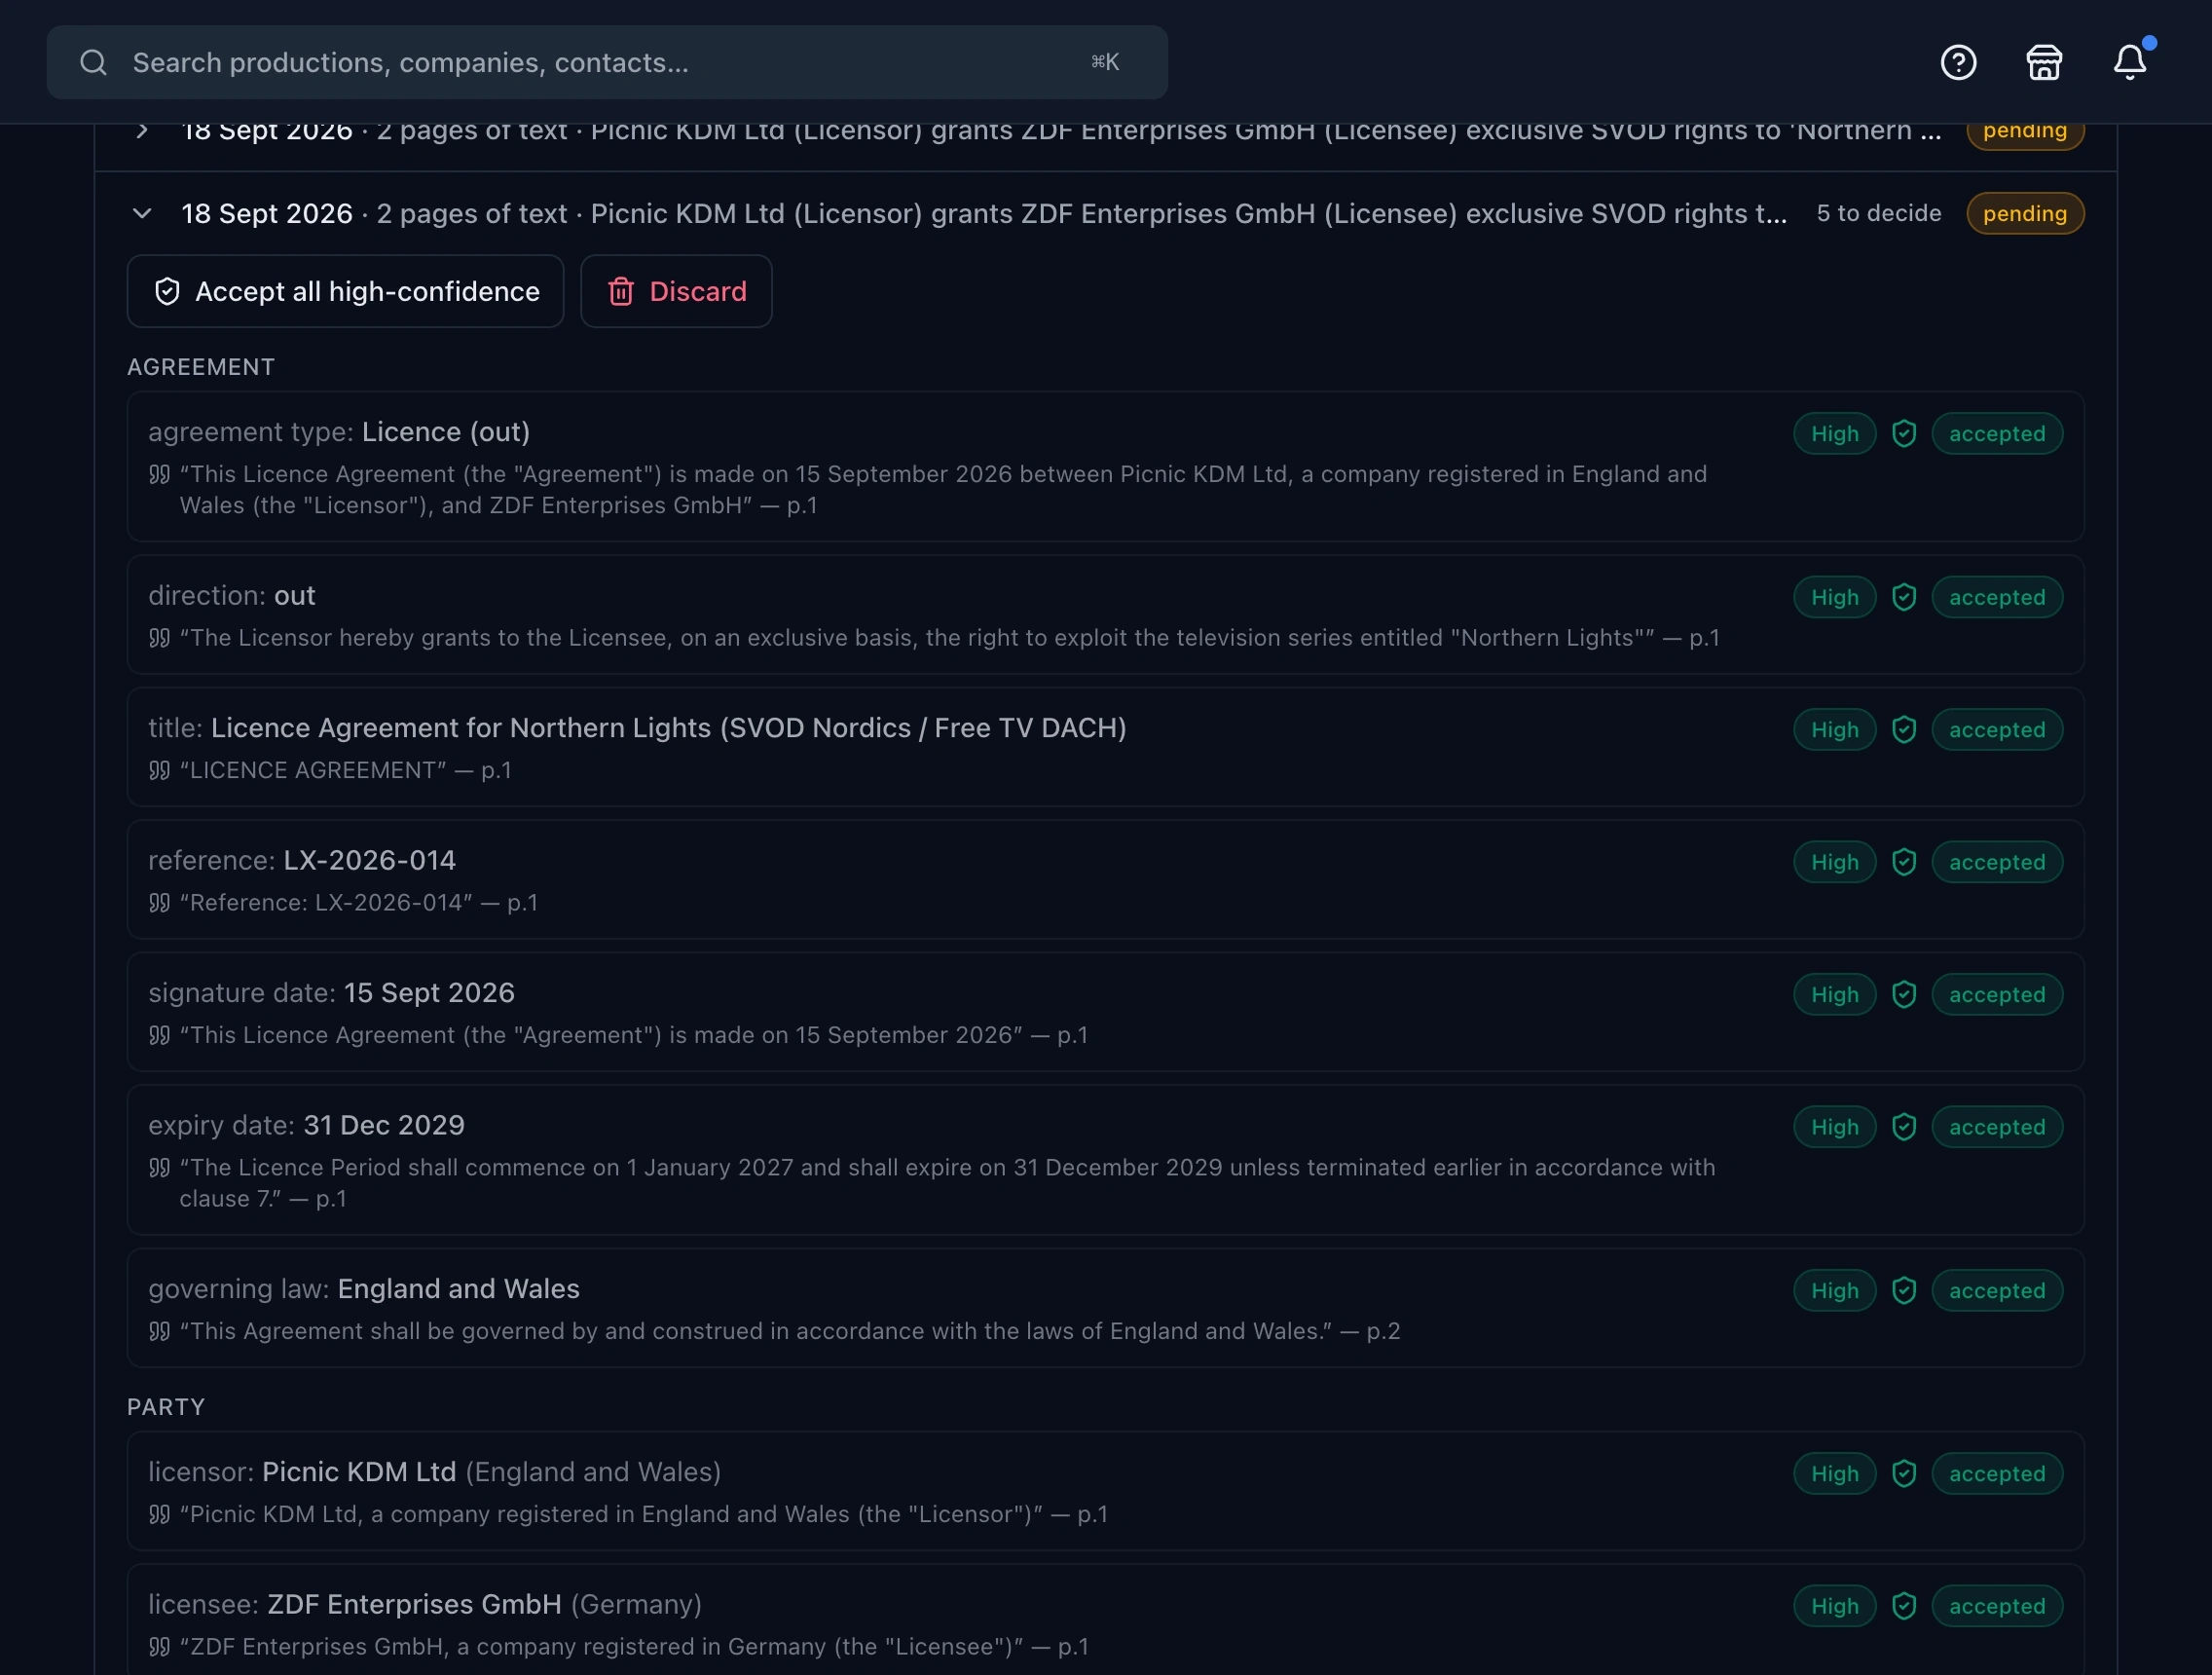Click shield icon on licensee row

point(1903,1606)
